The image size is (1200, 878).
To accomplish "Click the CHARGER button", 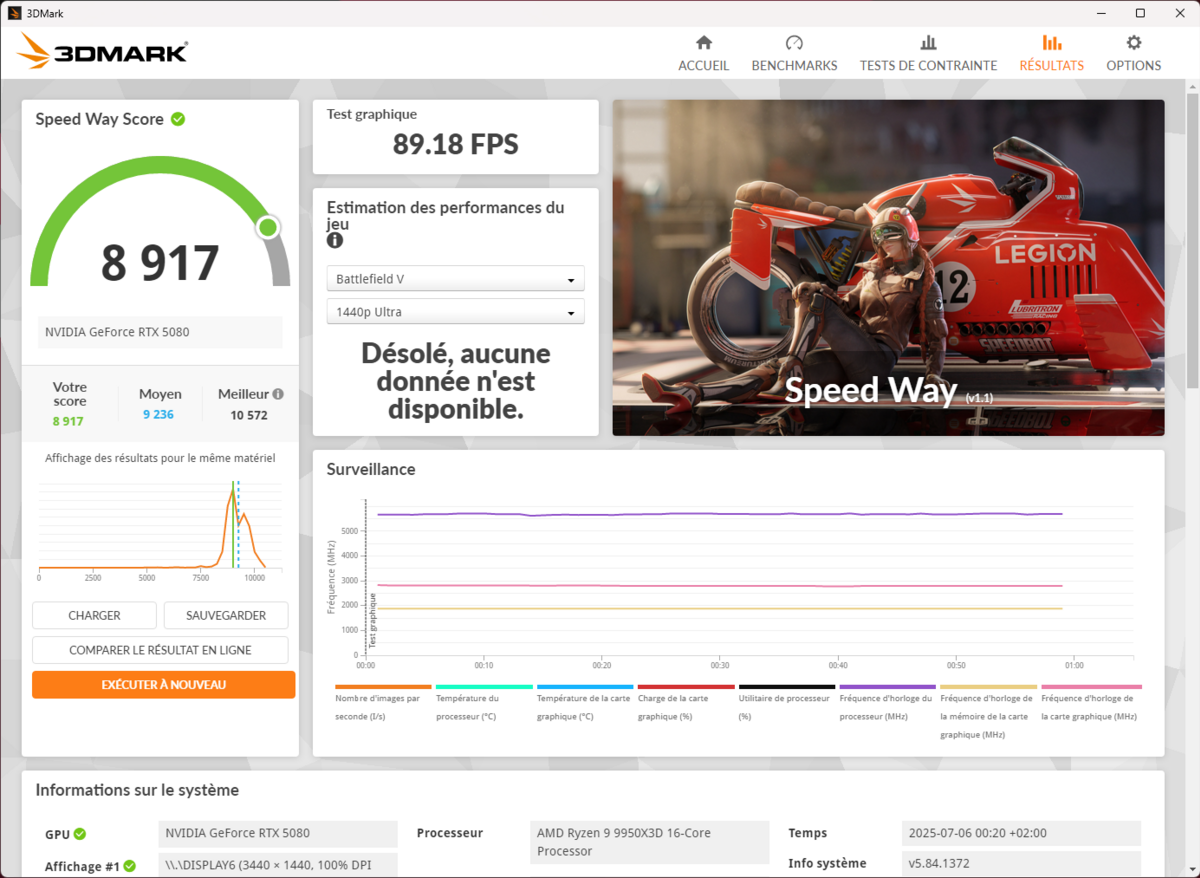I will click(x=94, y=616).
